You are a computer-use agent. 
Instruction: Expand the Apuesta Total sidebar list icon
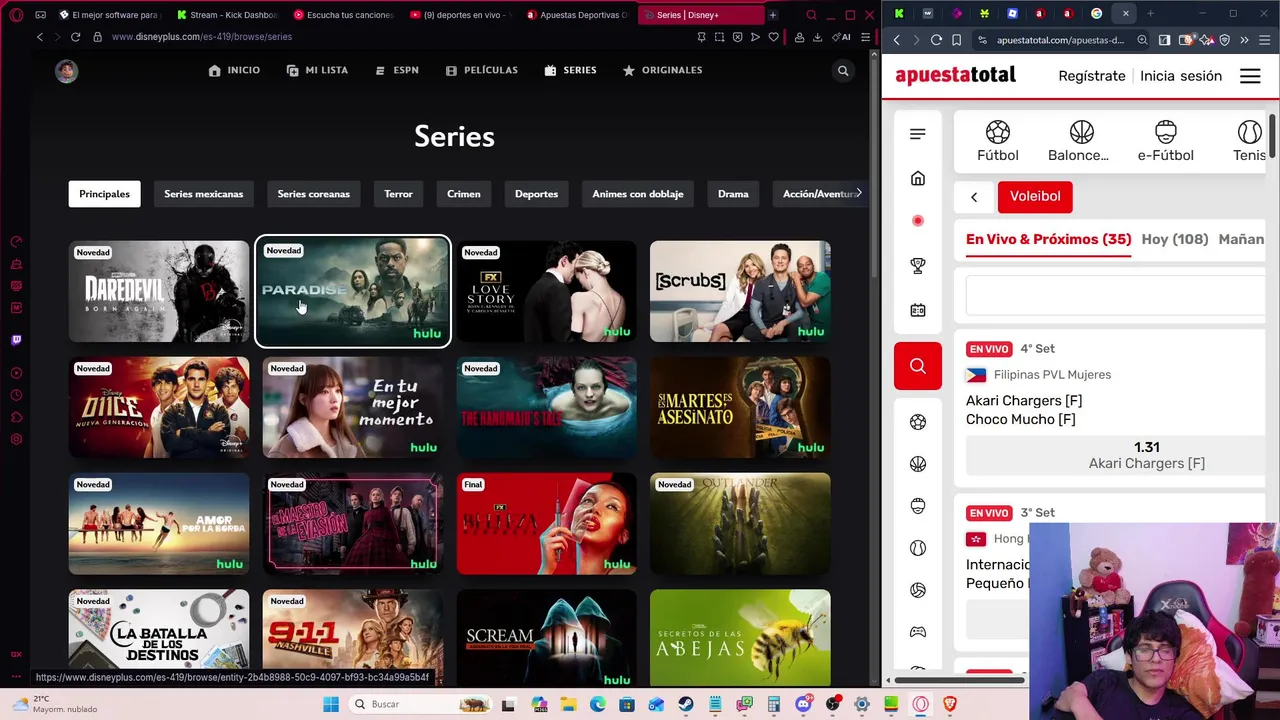tap(918, 134)
